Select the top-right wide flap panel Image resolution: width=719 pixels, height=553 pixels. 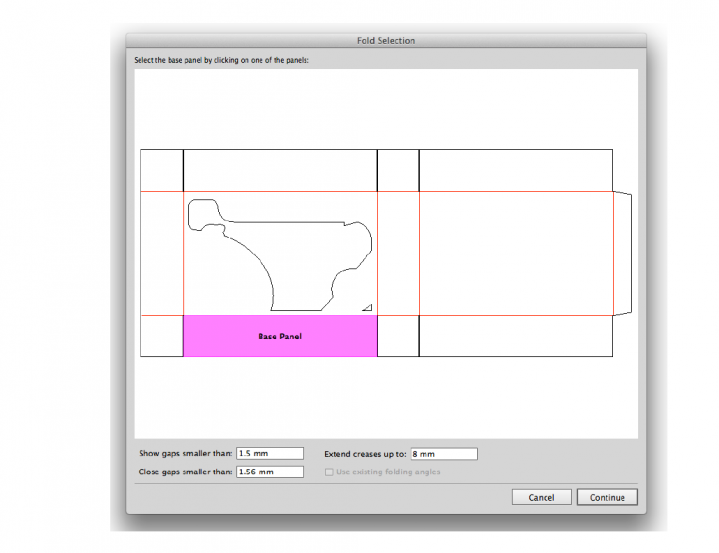click(x=515, y=170)
